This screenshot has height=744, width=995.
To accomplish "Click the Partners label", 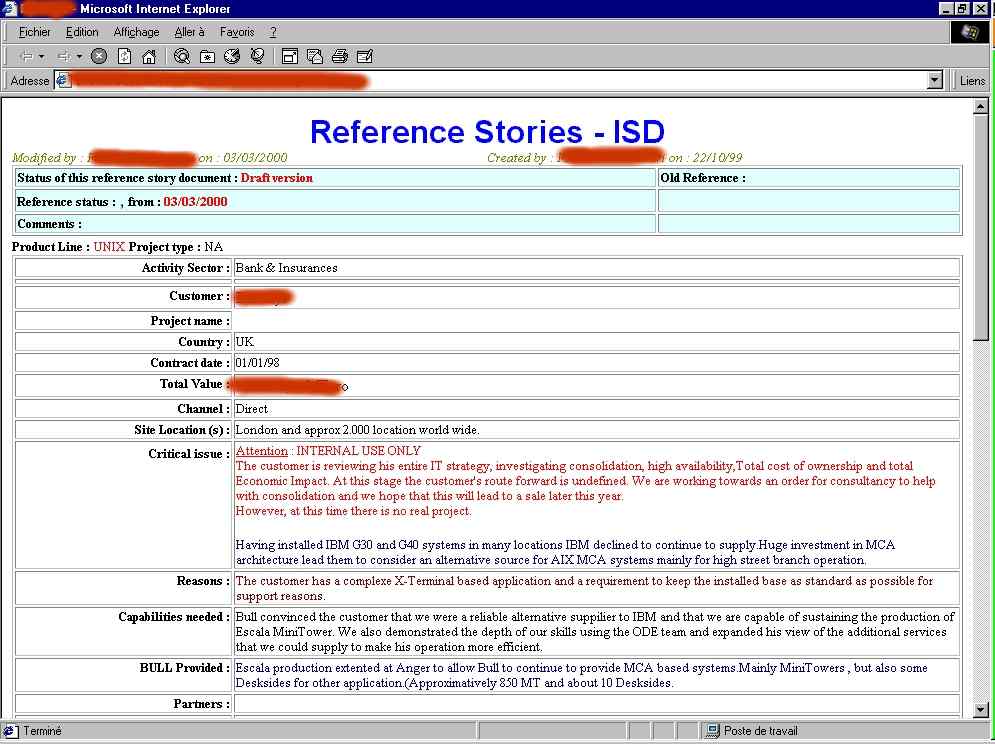I will pos(202,703).
